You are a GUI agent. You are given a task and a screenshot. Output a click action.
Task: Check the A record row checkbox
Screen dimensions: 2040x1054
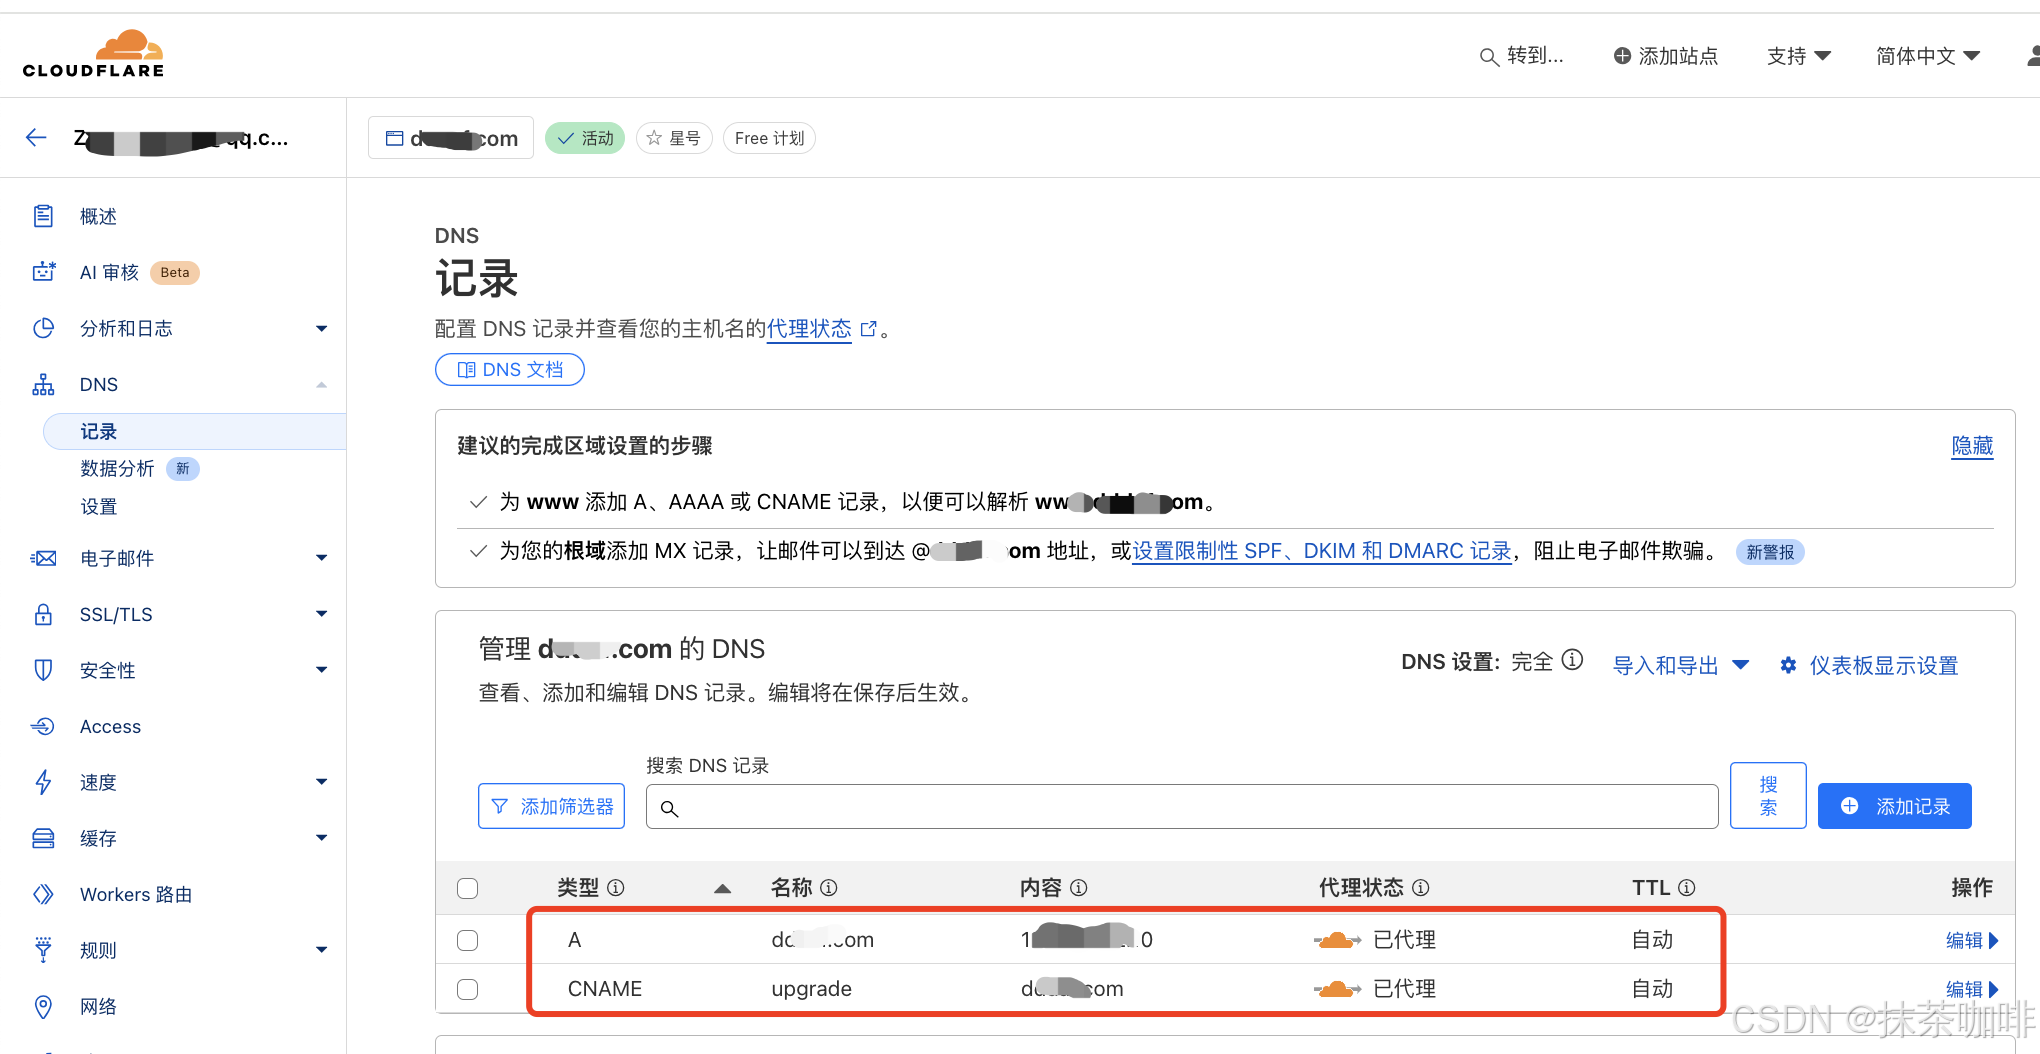(x=467, y=940)
